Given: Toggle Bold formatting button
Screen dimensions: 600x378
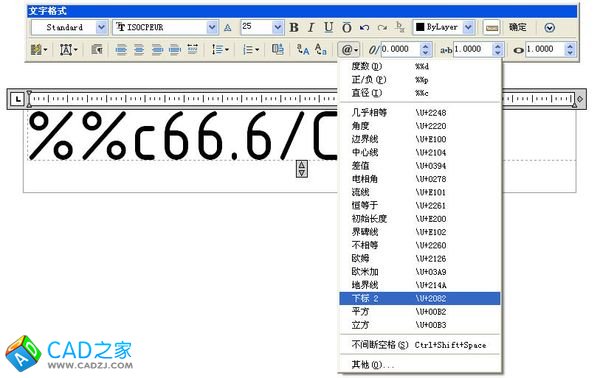Looking at the screenshot, I should [294, 28].
